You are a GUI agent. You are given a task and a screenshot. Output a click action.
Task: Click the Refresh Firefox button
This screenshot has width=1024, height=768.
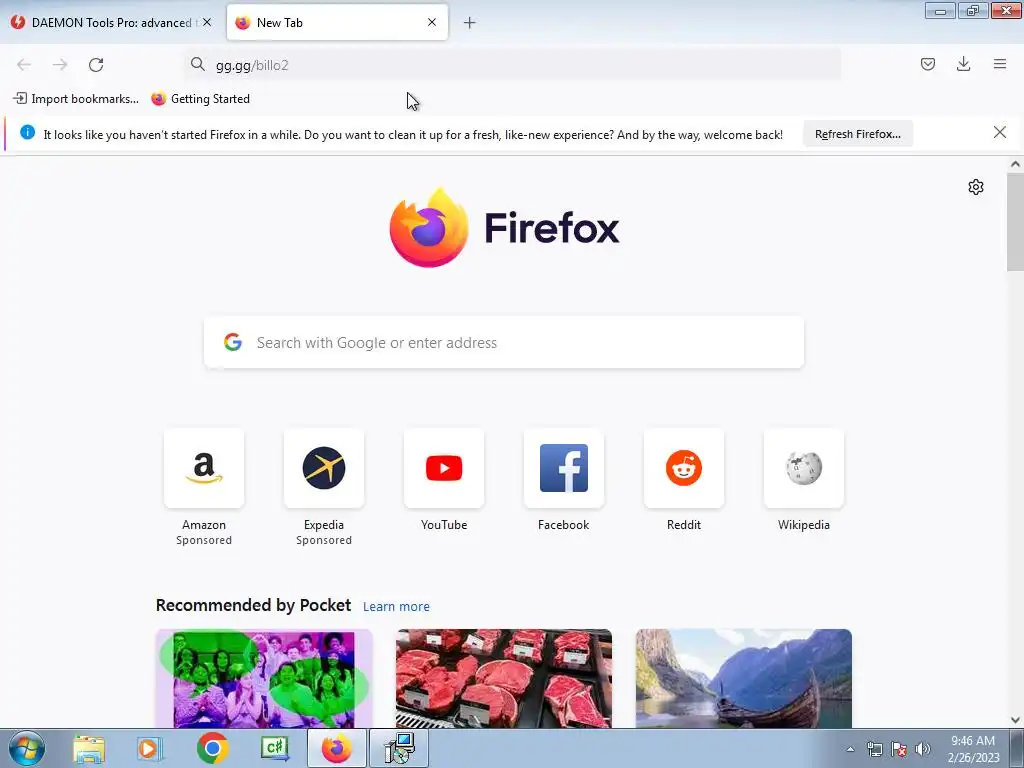(x=857, y=134)
